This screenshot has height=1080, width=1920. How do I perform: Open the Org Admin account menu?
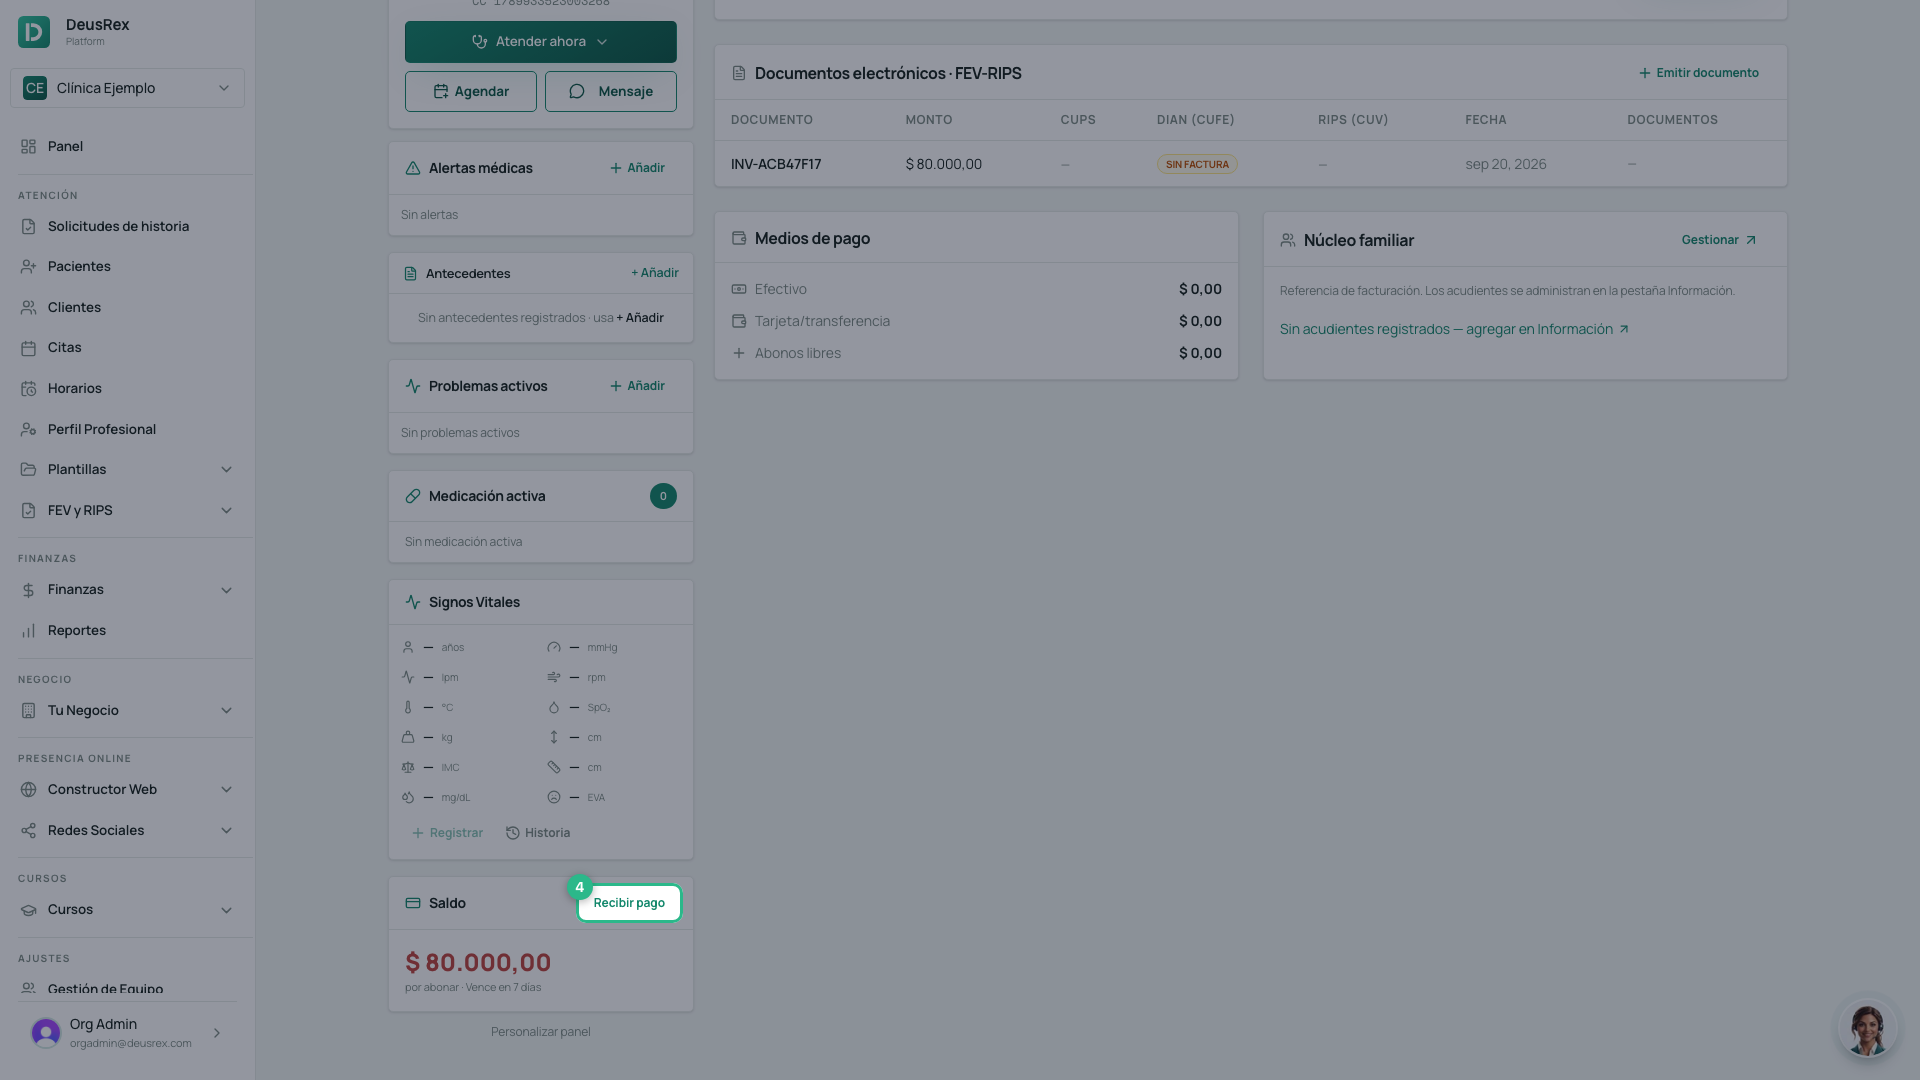(127, 1032)
